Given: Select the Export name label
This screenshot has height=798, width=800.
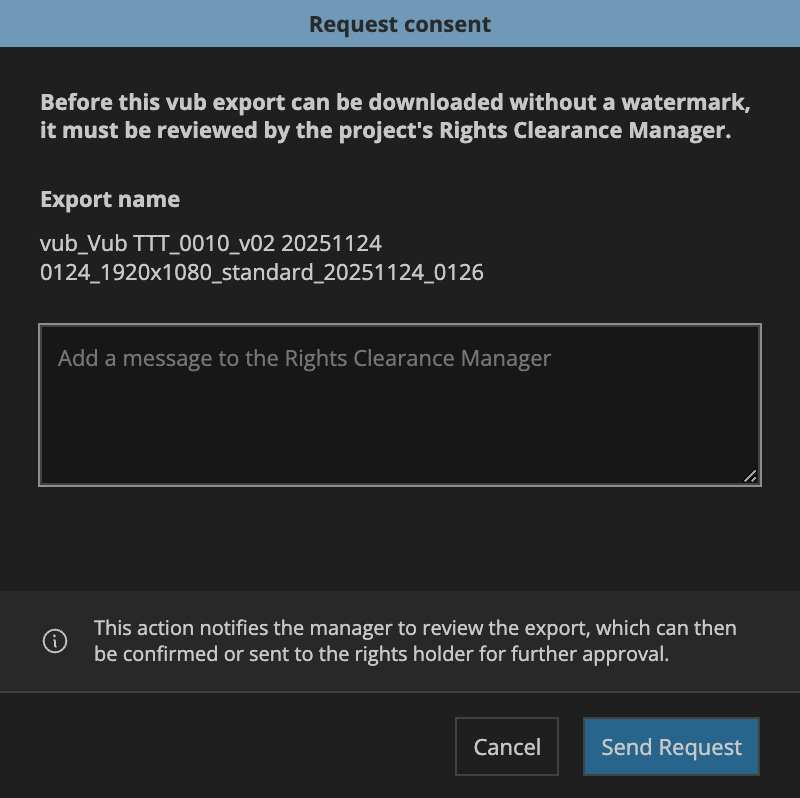Looking at the screenshot, I should (110, 199).
